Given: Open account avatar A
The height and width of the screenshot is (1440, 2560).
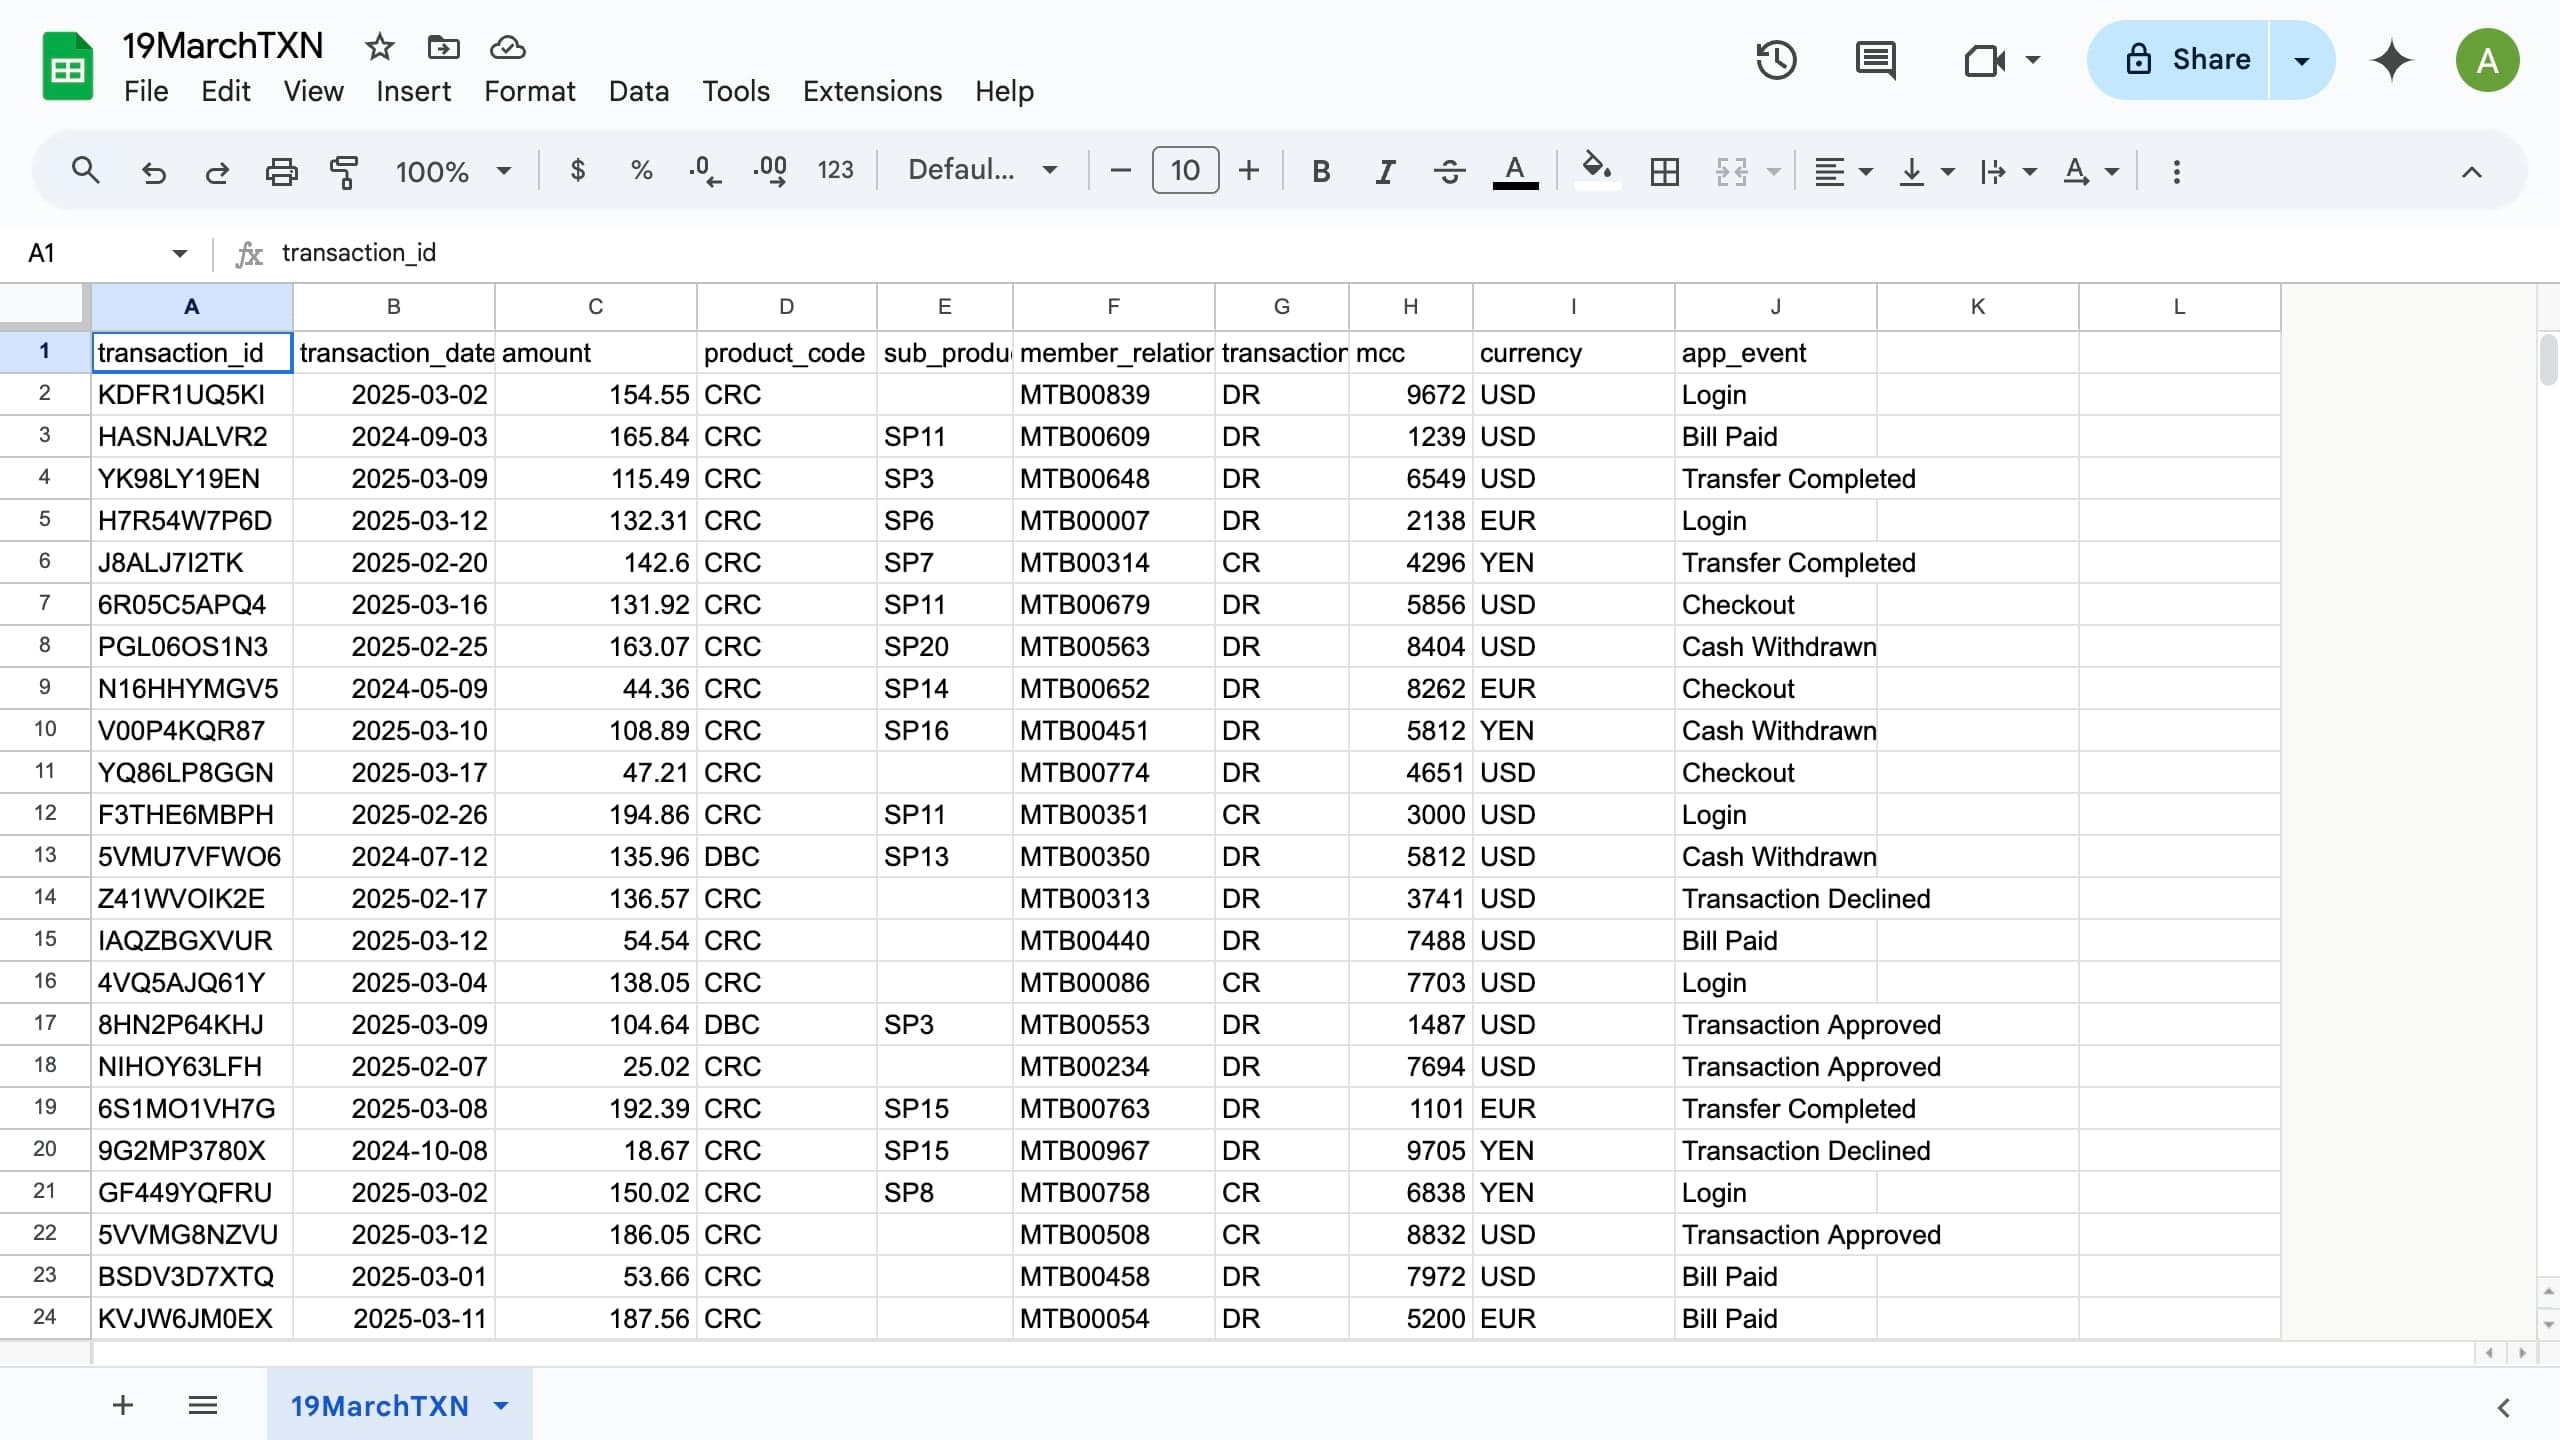Looking at the screenshot, I should tap(2487, 60).
